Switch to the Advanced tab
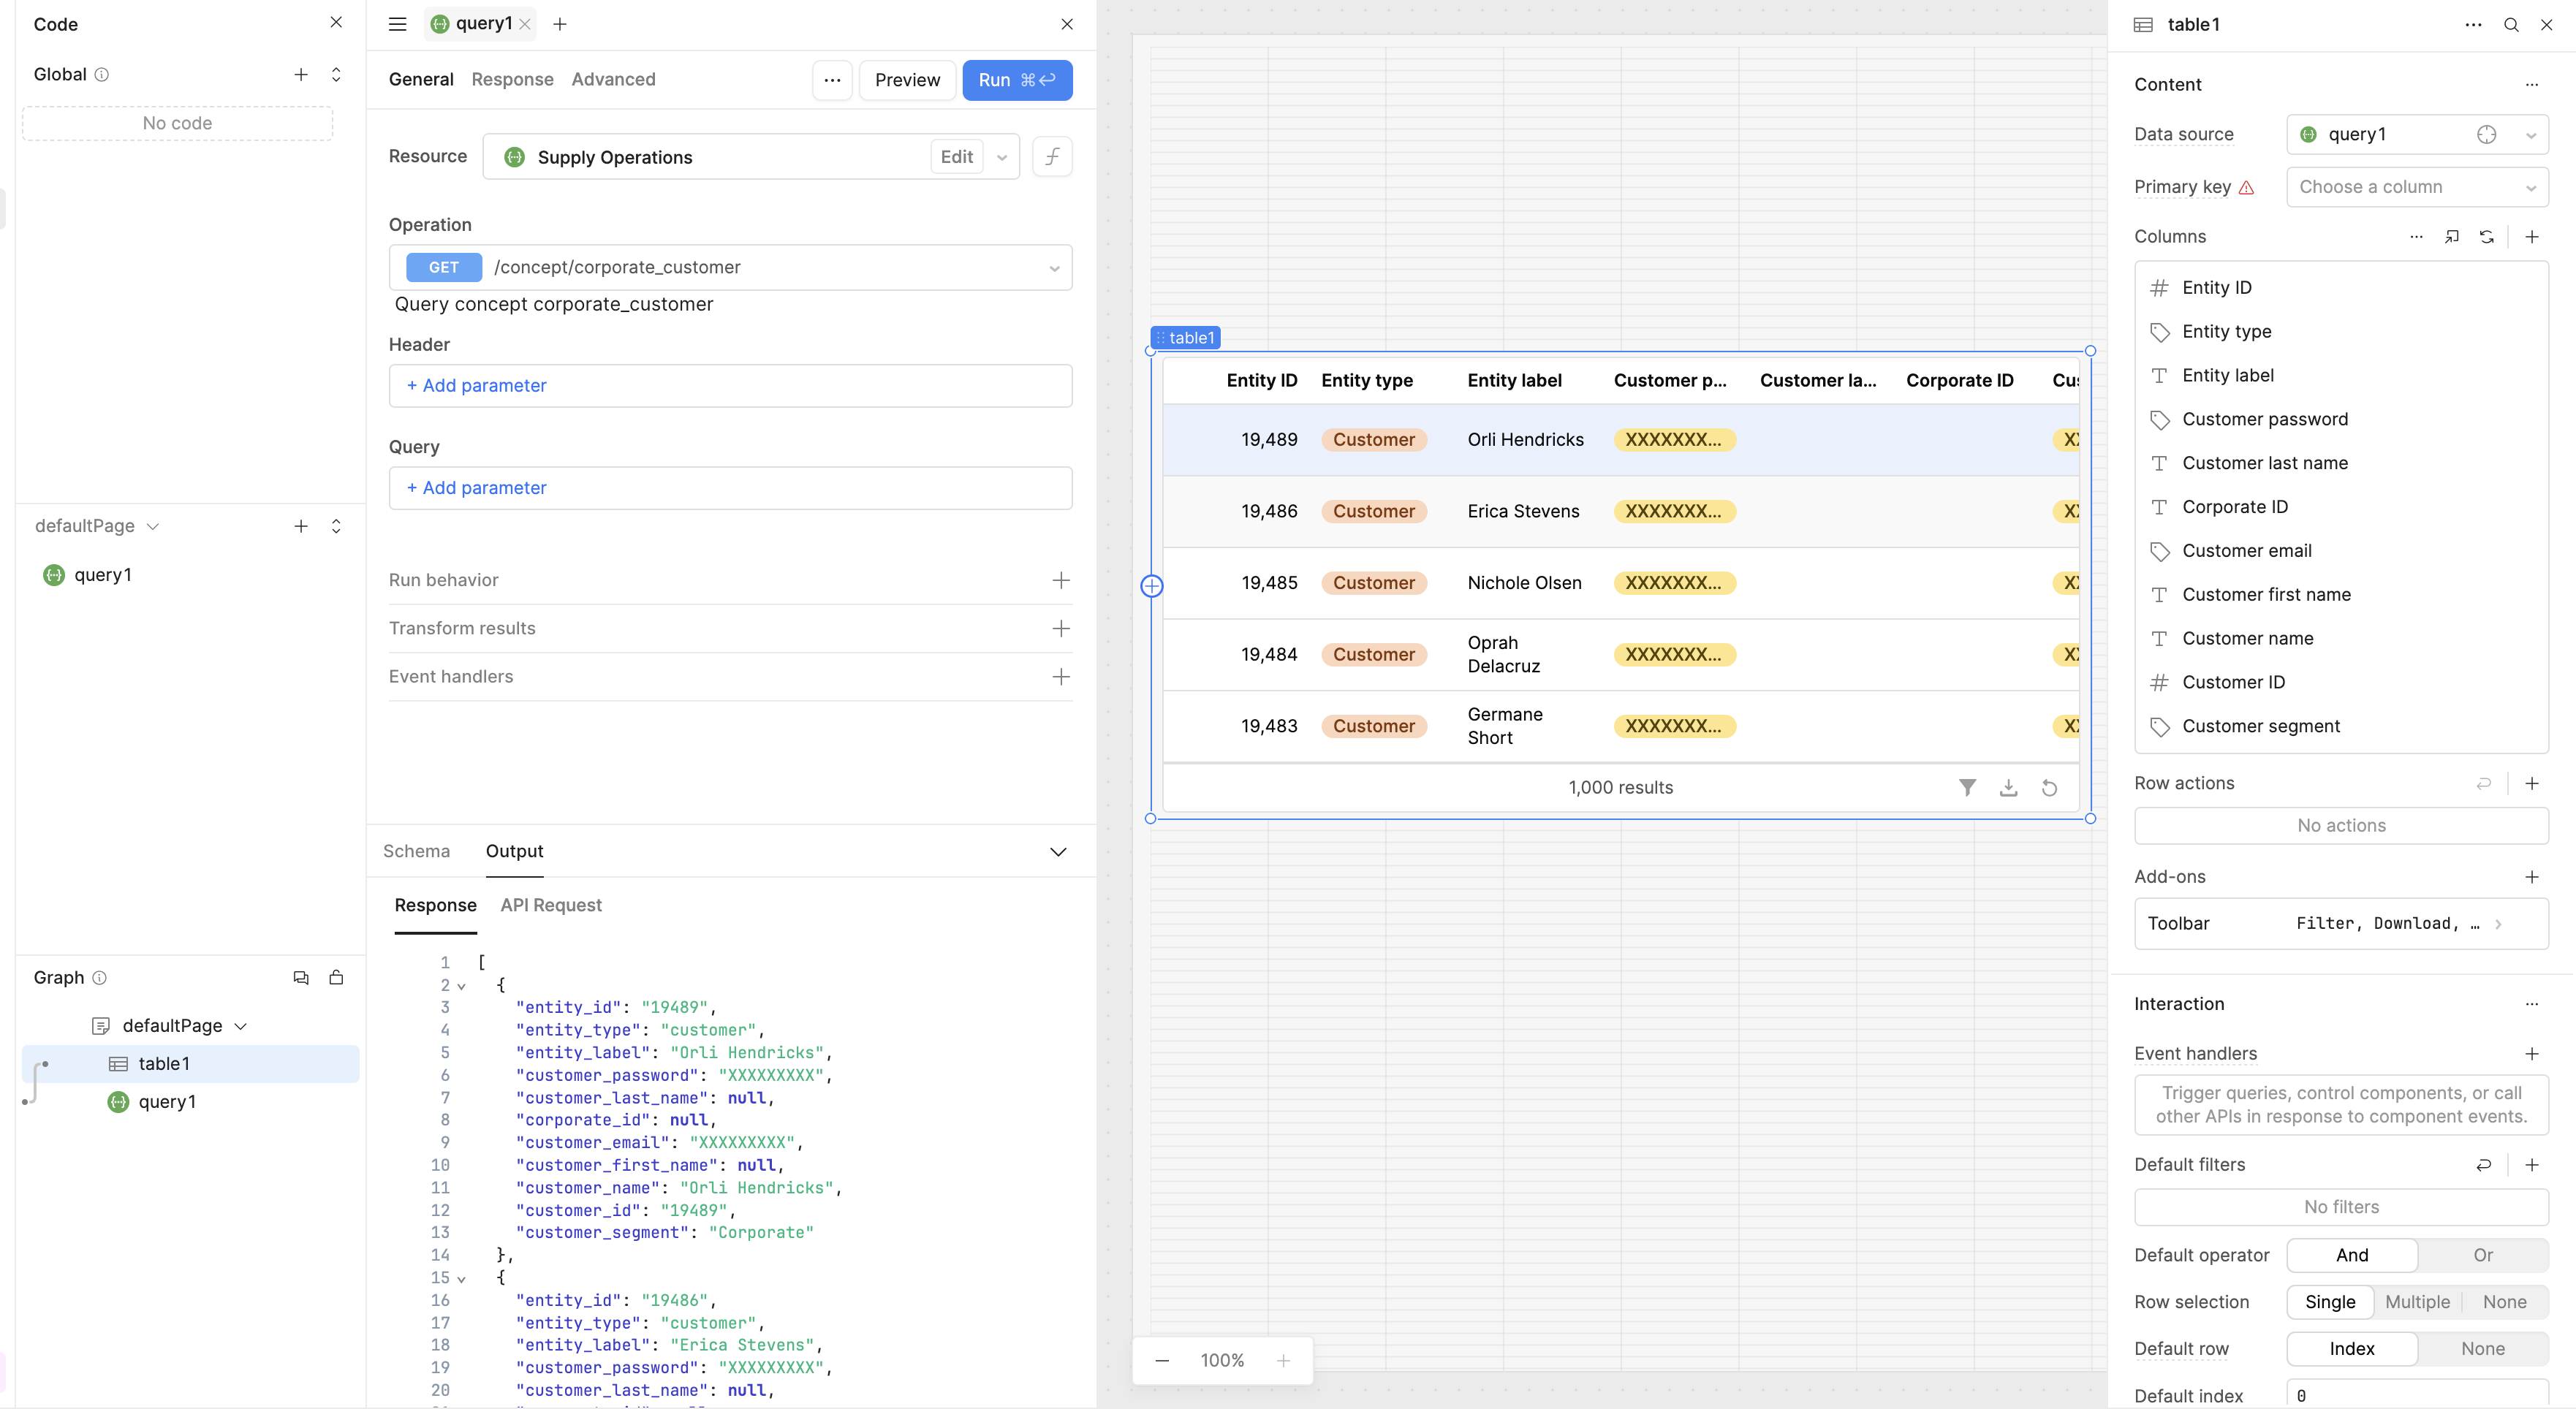Viewport: 2576px width, 1409px height. 613,79
